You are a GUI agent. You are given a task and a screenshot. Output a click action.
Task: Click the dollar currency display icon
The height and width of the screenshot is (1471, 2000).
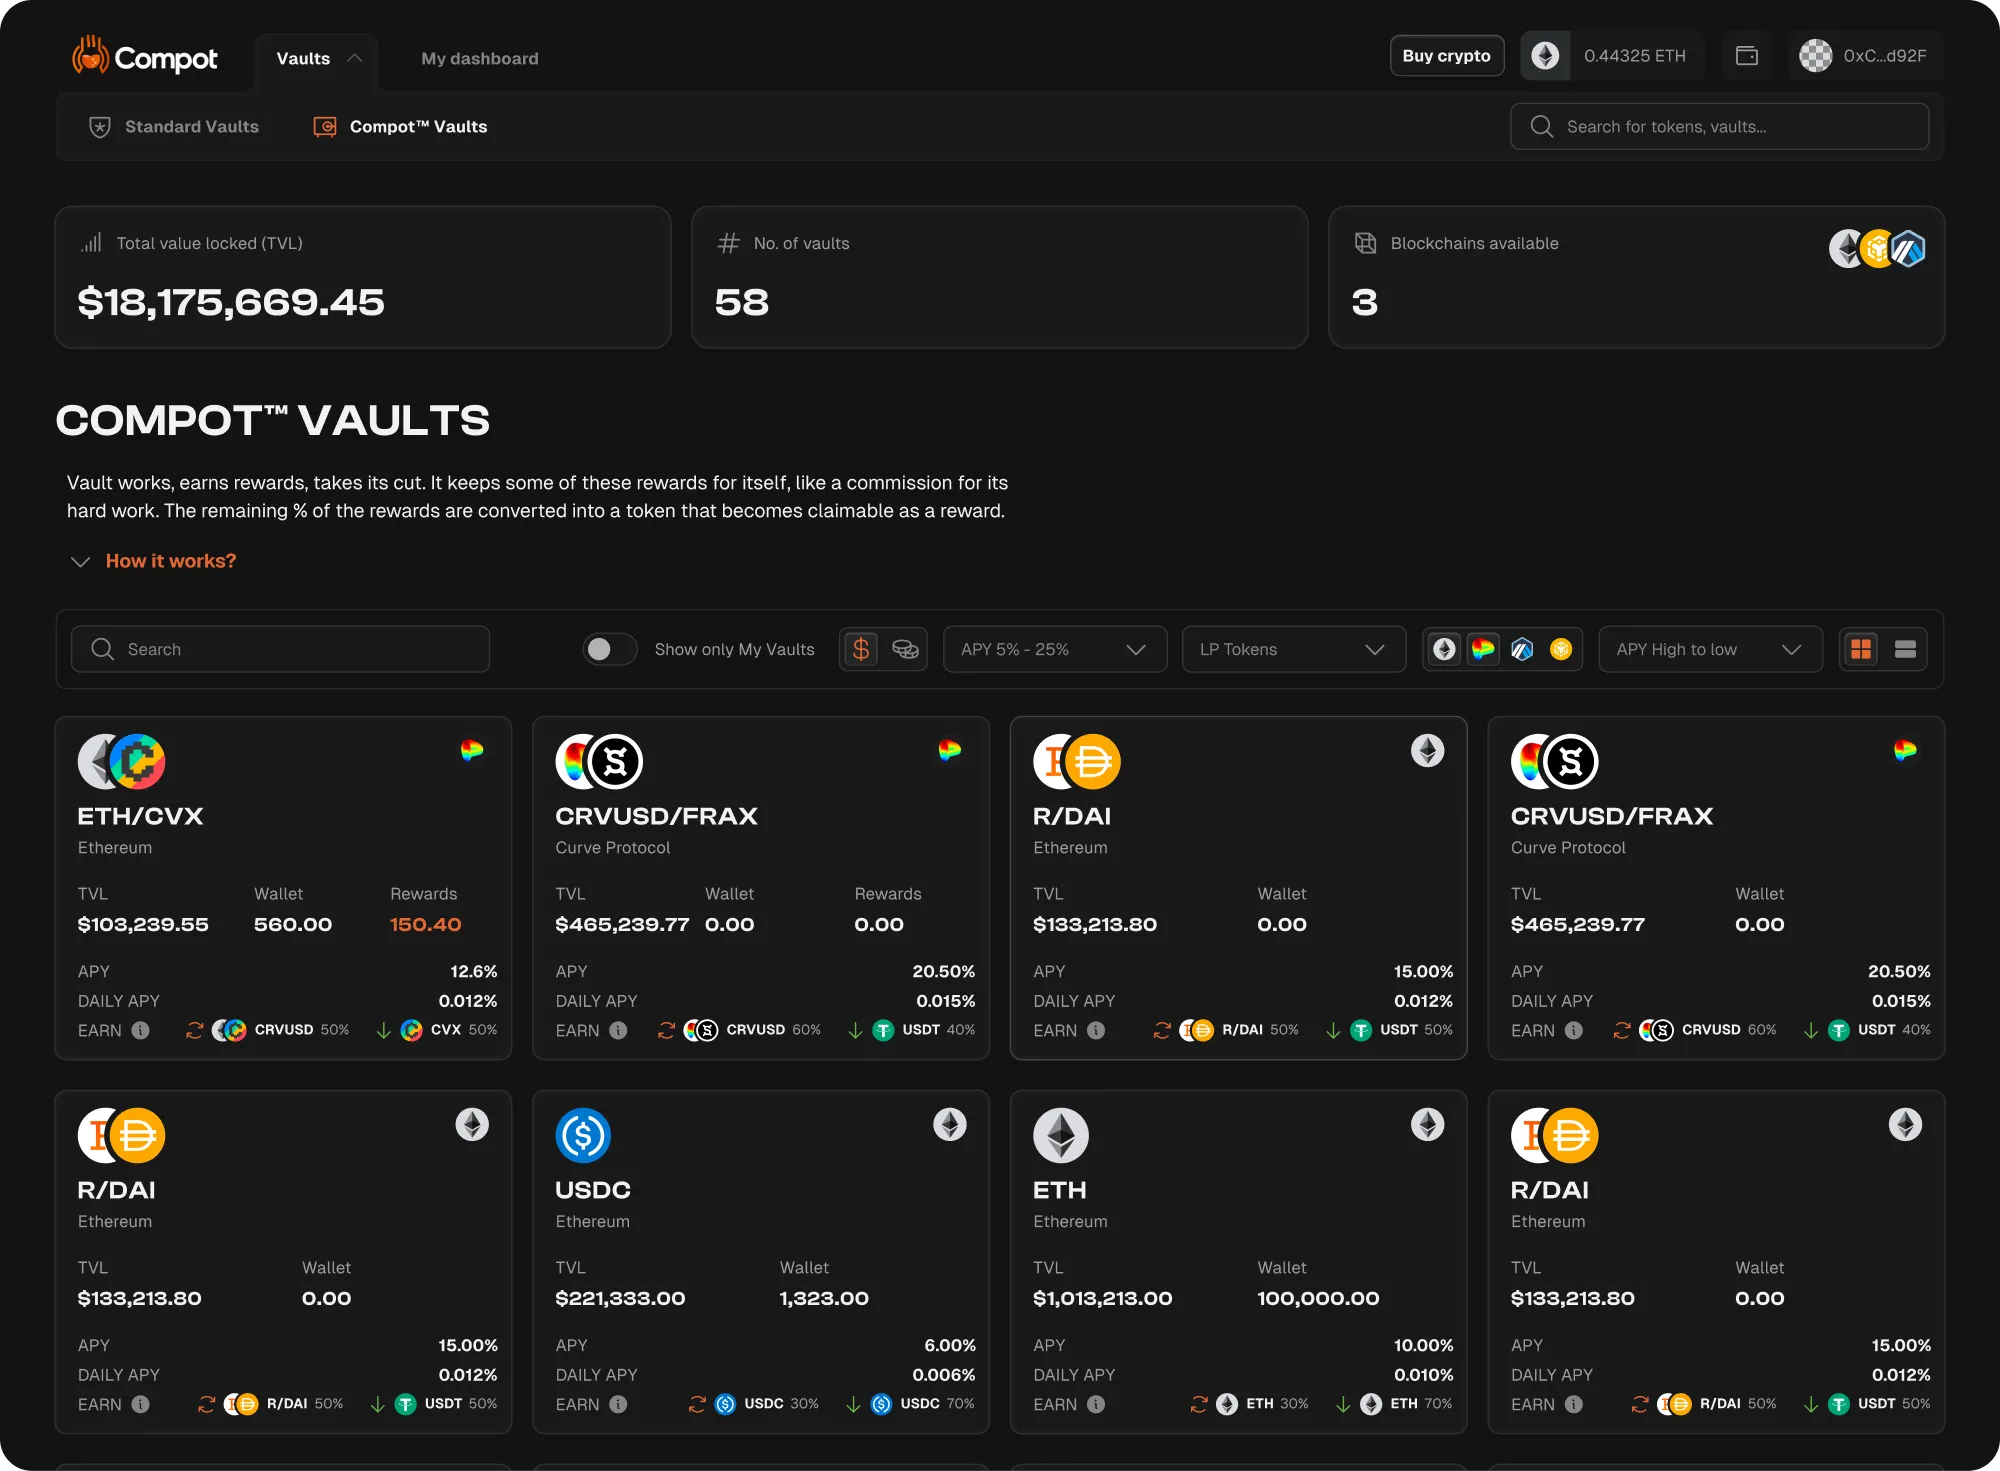pyautogui.click(x=862, y=649)
